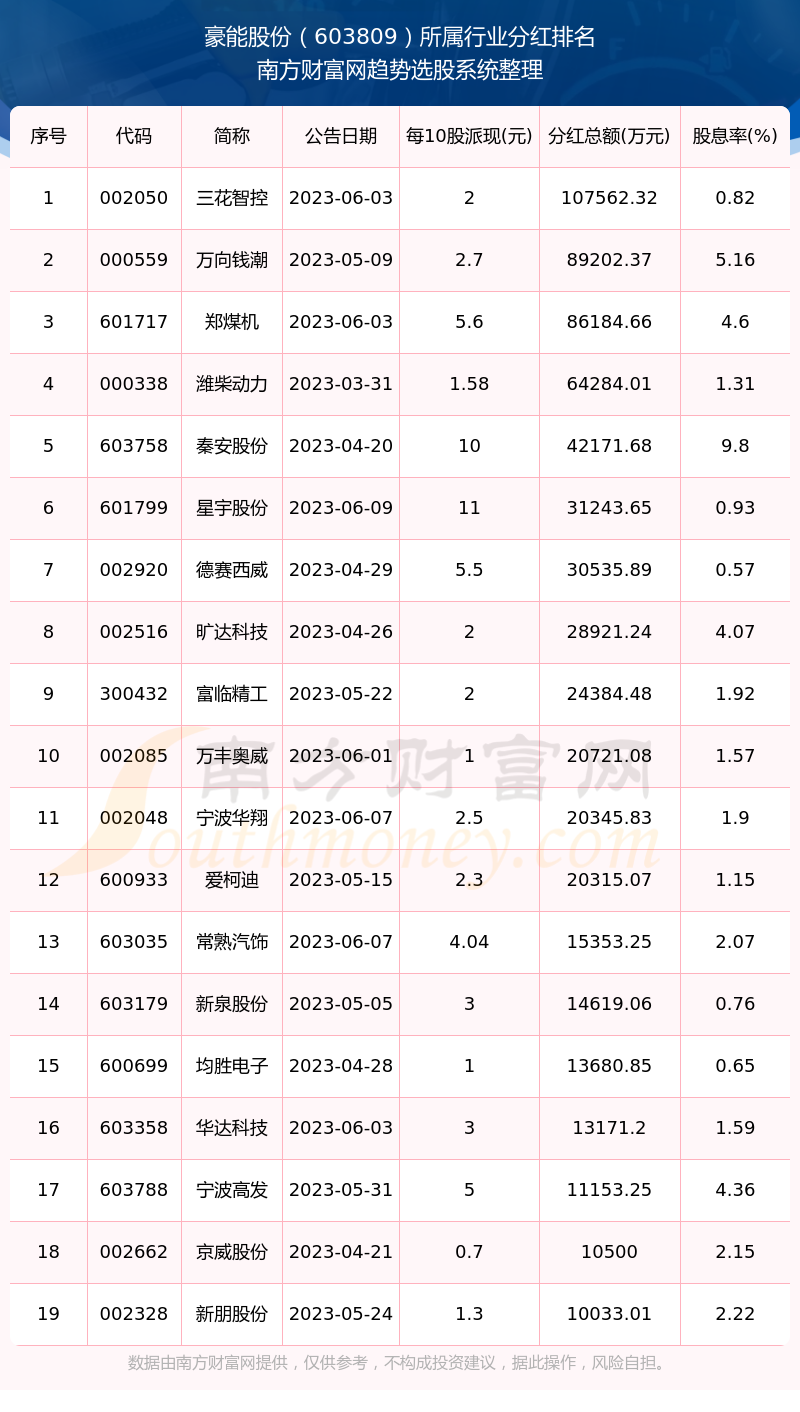Click the footer disclaimer text
Viewport: 800px width, 1412px height.
pyautogui.click(x=400, y=1363)
